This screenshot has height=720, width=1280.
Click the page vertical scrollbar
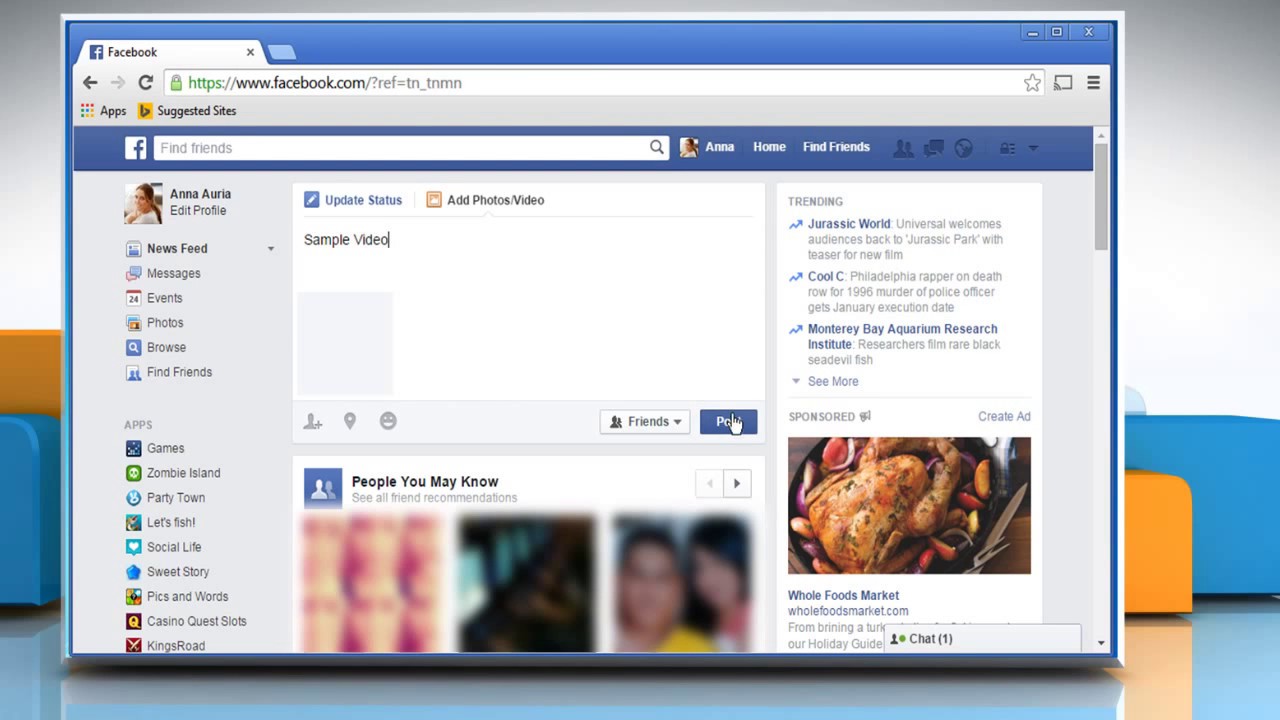[x=1101, y=196]
